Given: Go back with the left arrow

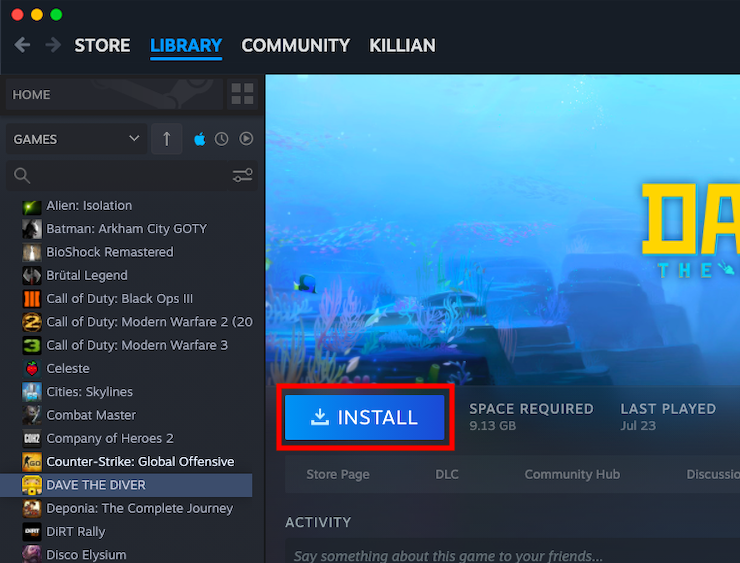Looking at the screenshot, I should 22,45.
